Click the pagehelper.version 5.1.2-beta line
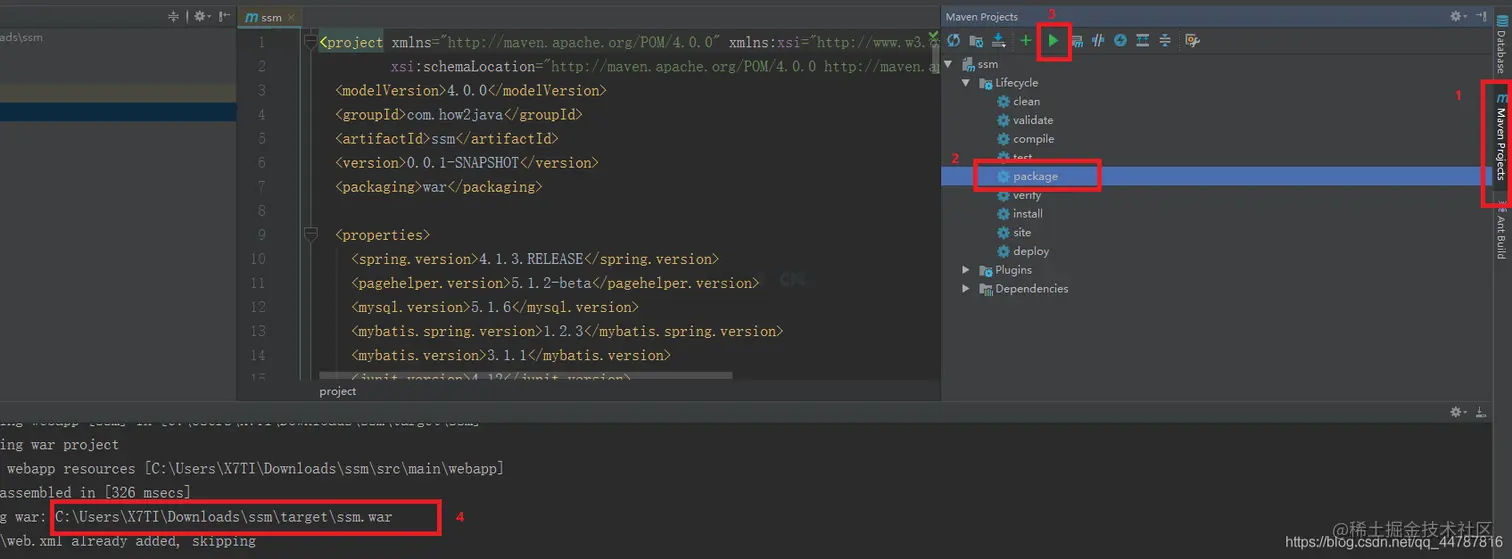This screenshot has width=1512, height=559. point(555,283)
